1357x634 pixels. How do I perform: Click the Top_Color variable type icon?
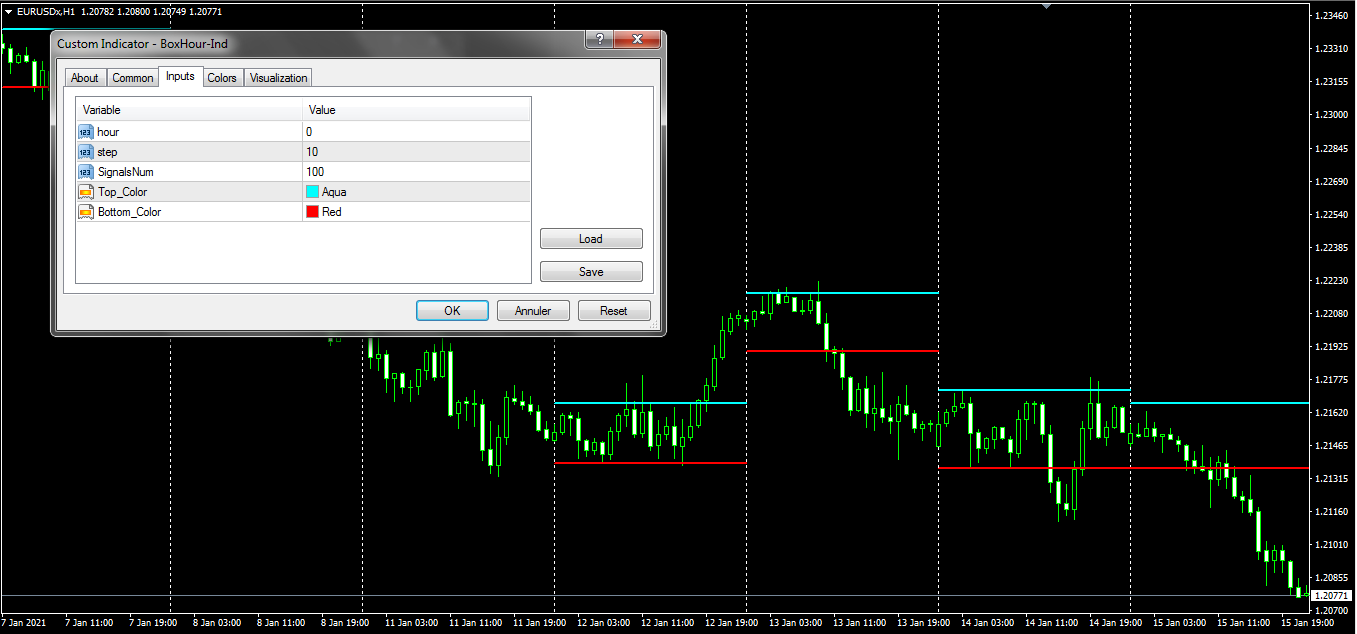pos(85,192)
